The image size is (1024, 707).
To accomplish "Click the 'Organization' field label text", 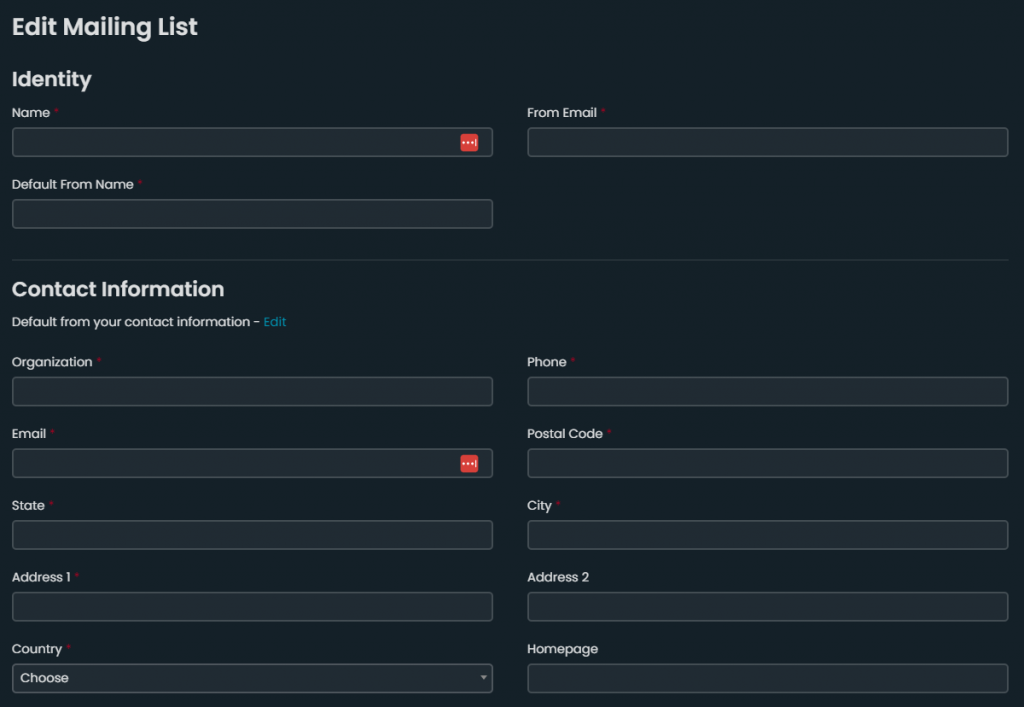I will click(x=52, y=362).
